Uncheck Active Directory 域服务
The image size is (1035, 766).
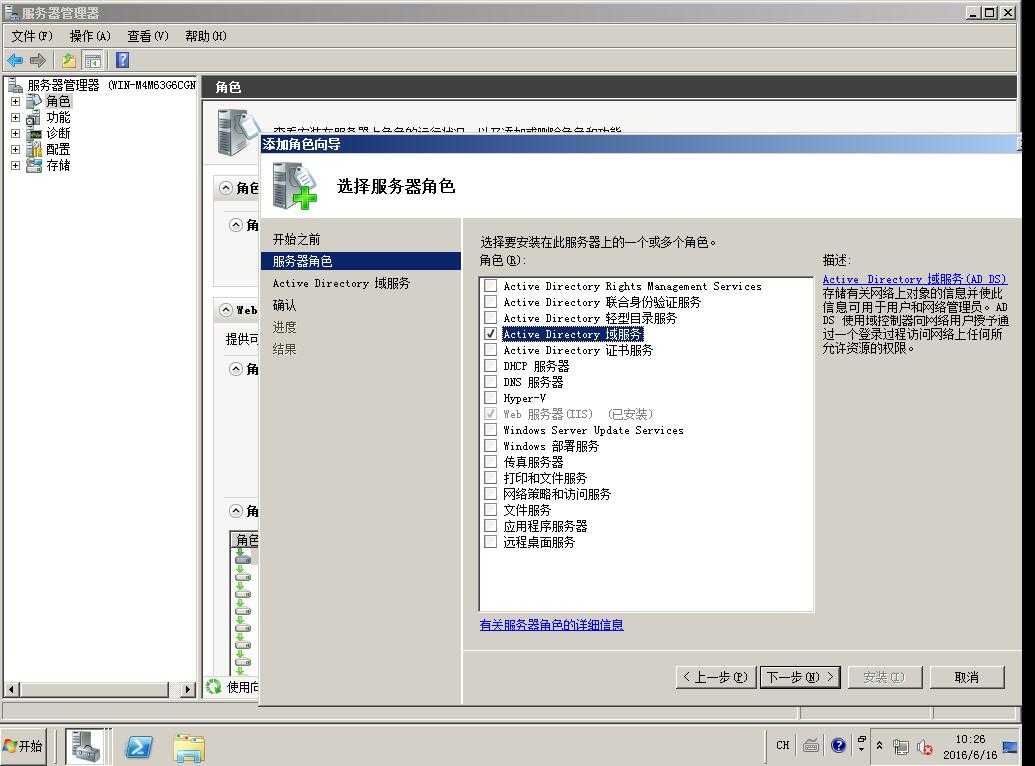(x=490, y=333)
